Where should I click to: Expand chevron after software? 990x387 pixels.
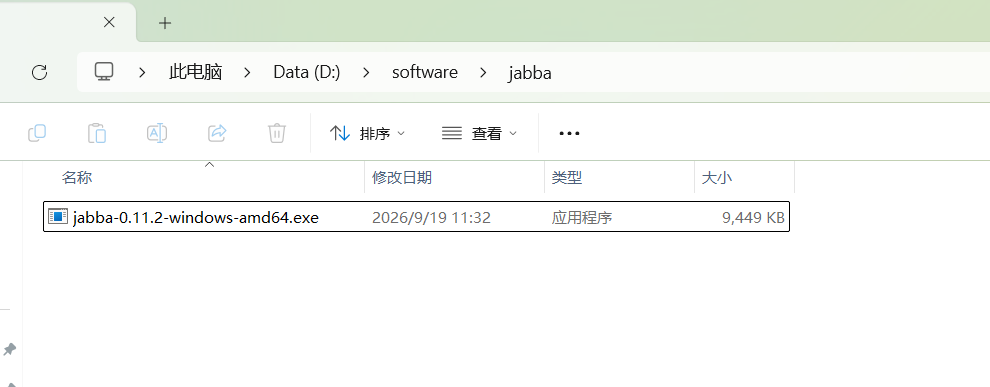[x=483, y=72]
